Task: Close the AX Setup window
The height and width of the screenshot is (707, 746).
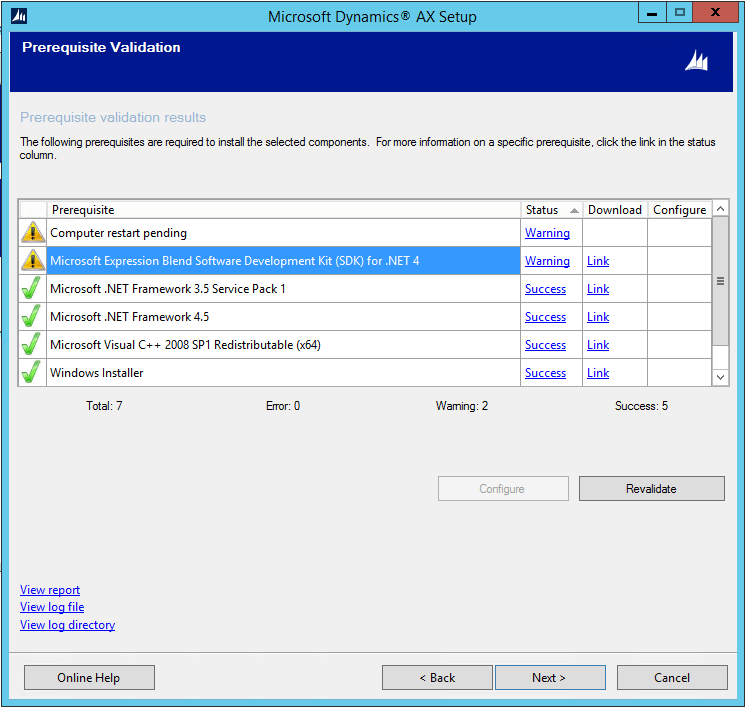Action: coord(715,13)
